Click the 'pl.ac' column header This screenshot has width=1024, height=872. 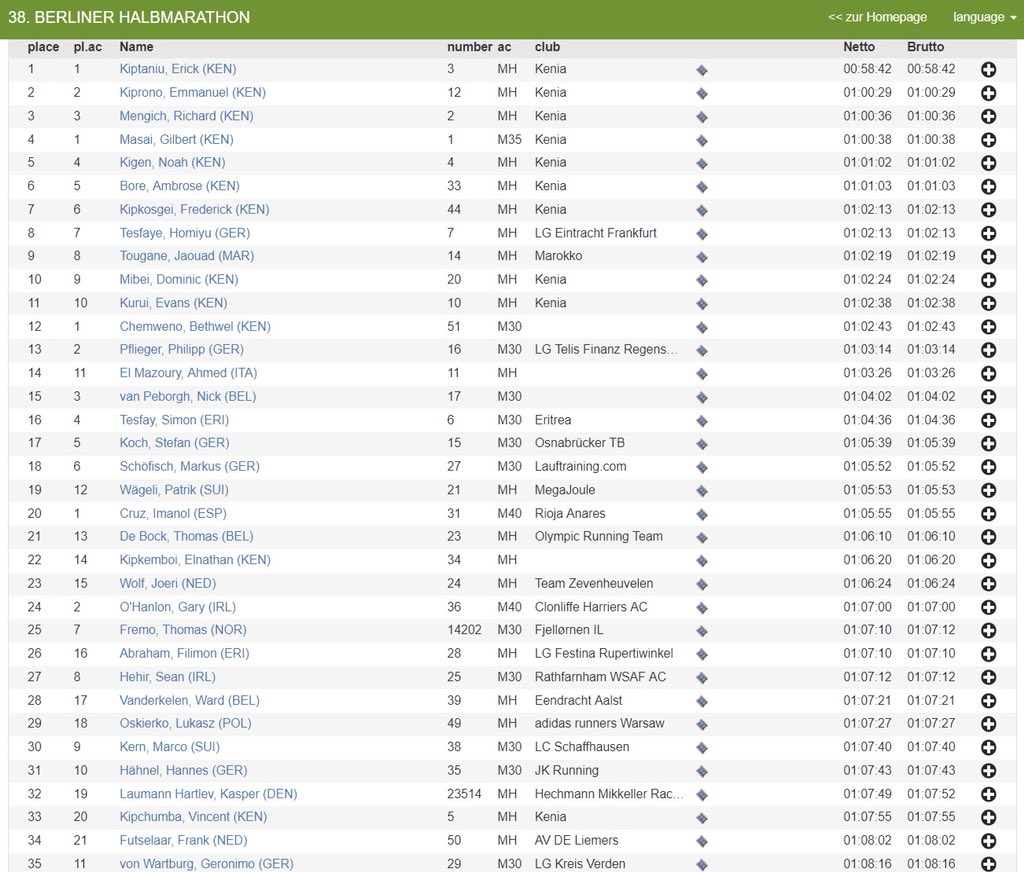(88, 47)
